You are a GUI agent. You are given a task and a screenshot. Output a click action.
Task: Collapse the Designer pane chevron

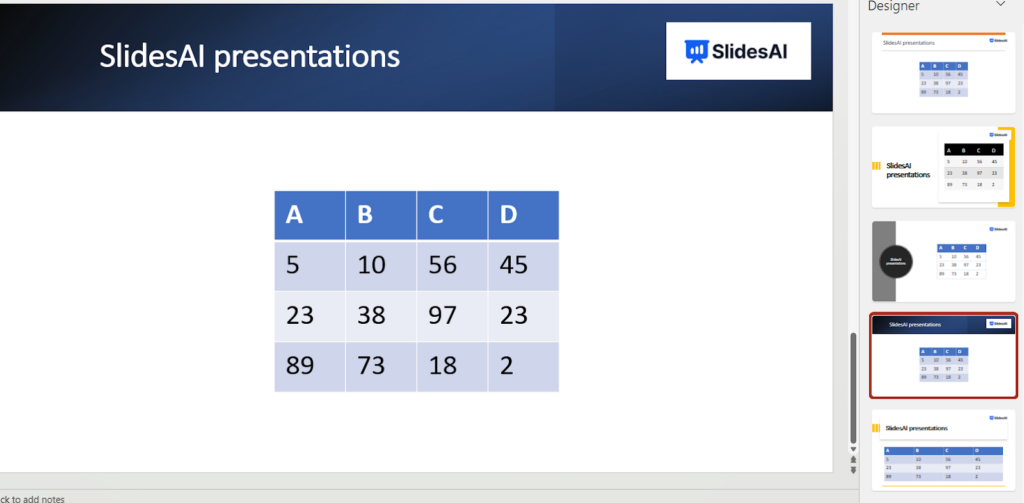(1001, 5)
